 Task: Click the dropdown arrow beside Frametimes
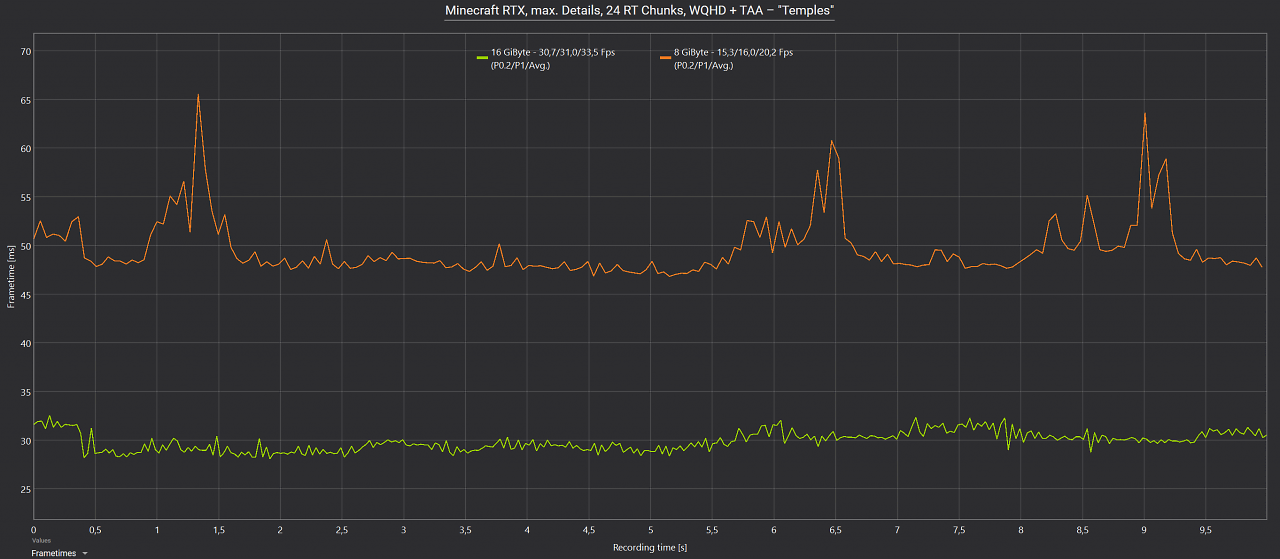[85, 552]
